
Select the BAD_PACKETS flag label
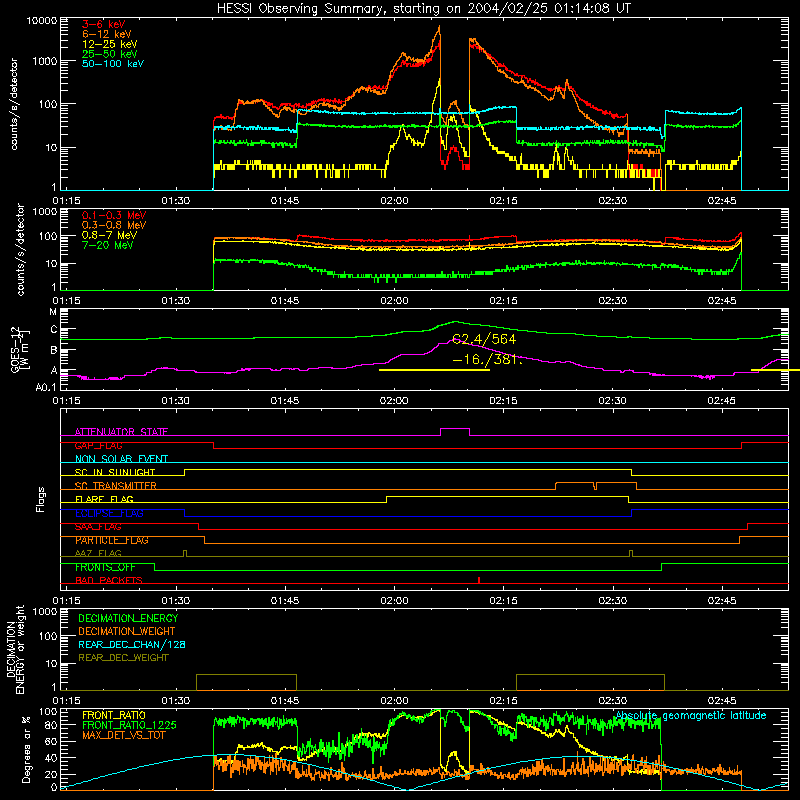[109, 580]
